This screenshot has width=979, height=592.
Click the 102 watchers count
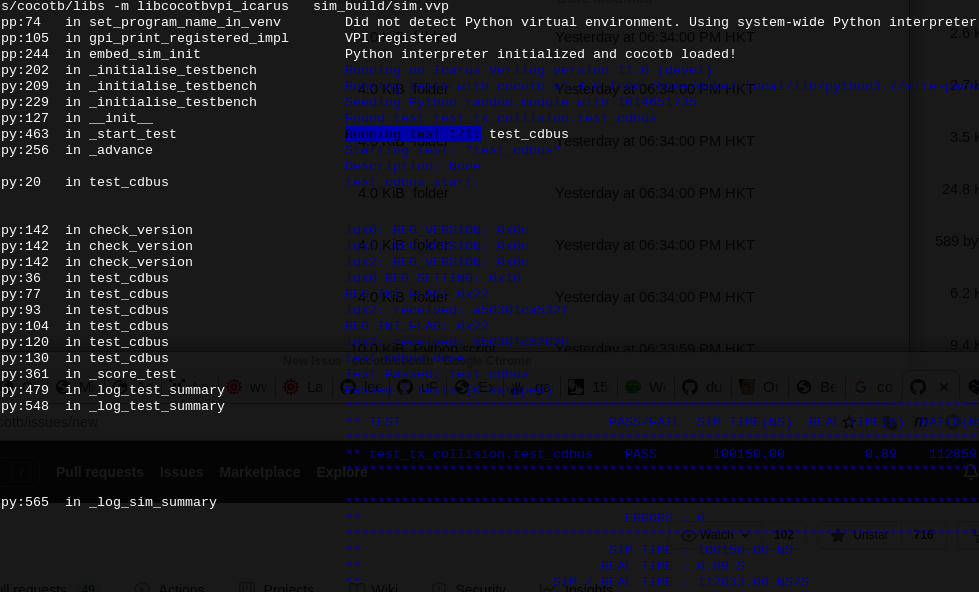tap(784, 535)
